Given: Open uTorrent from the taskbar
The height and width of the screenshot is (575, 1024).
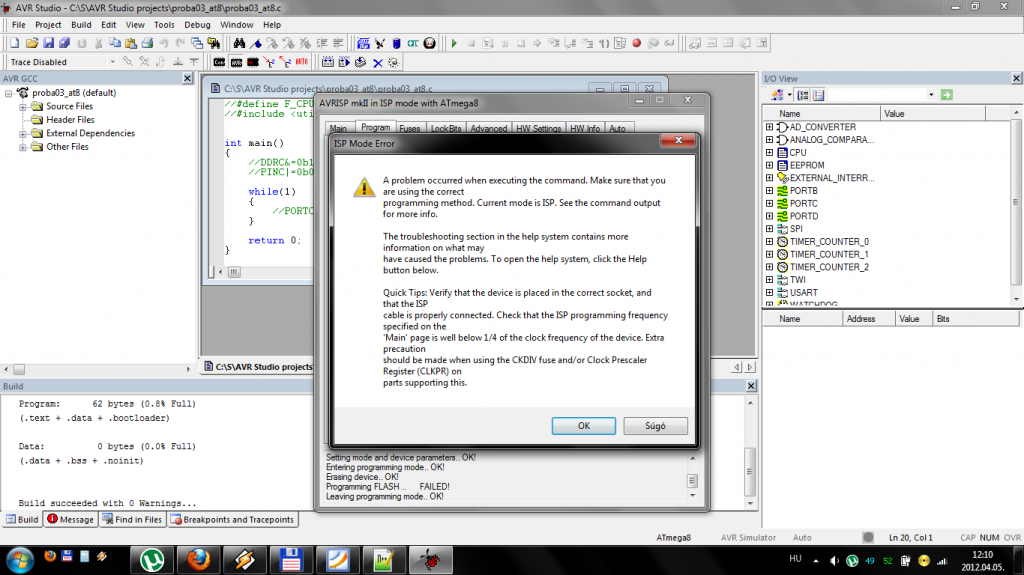Looking at the screenshot, I should tap(152, 560).
